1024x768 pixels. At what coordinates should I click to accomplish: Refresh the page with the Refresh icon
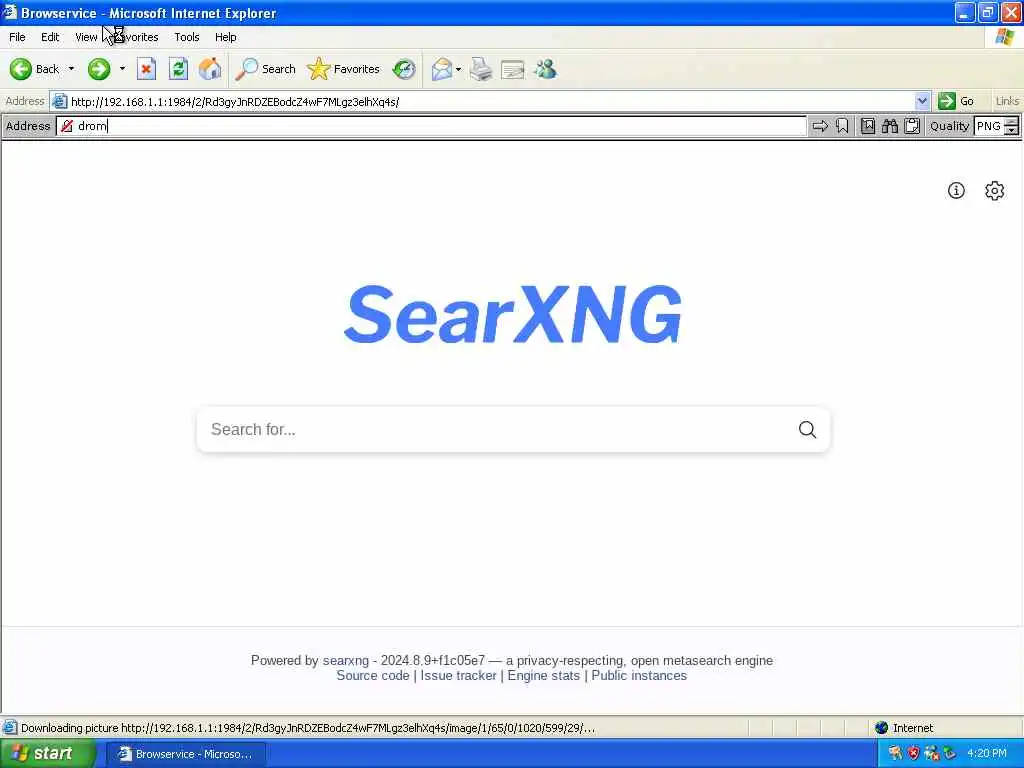tap(178, 69)
